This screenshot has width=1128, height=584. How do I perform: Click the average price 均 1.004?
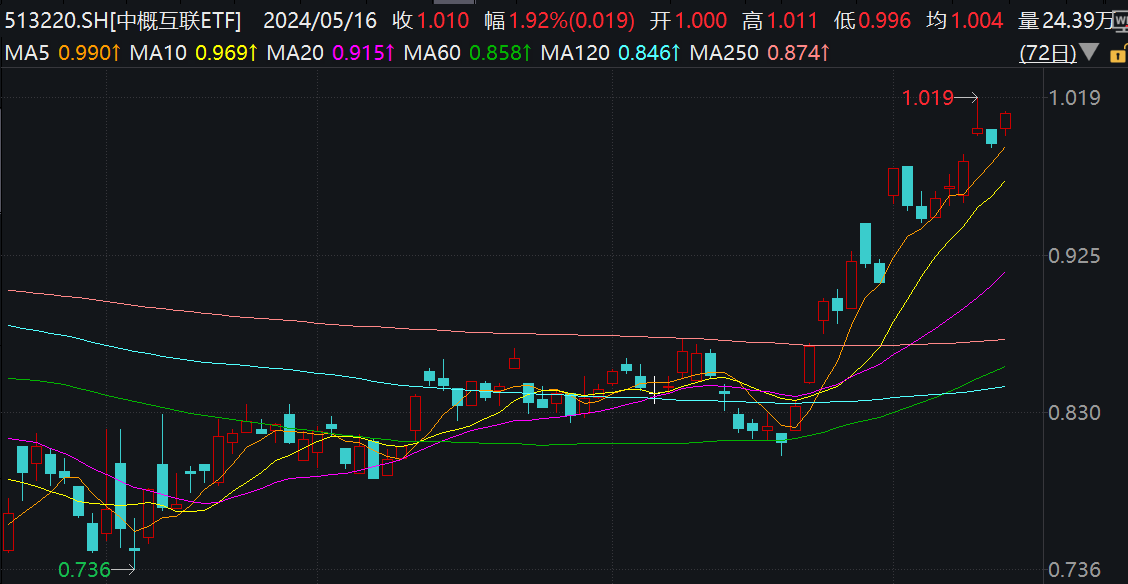[x=965, y=21]
